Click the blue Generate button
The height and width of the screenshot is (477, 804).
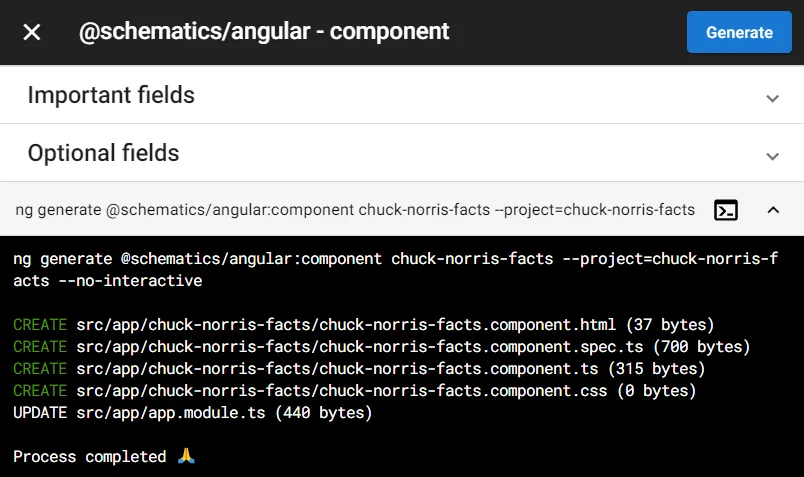(x=739, y=32)
